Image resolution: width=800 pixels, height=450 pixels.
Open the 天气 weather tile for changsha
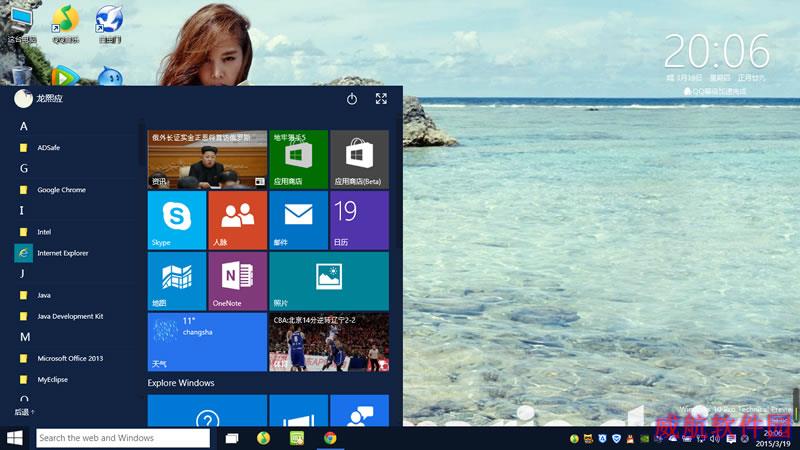(207, 342)
